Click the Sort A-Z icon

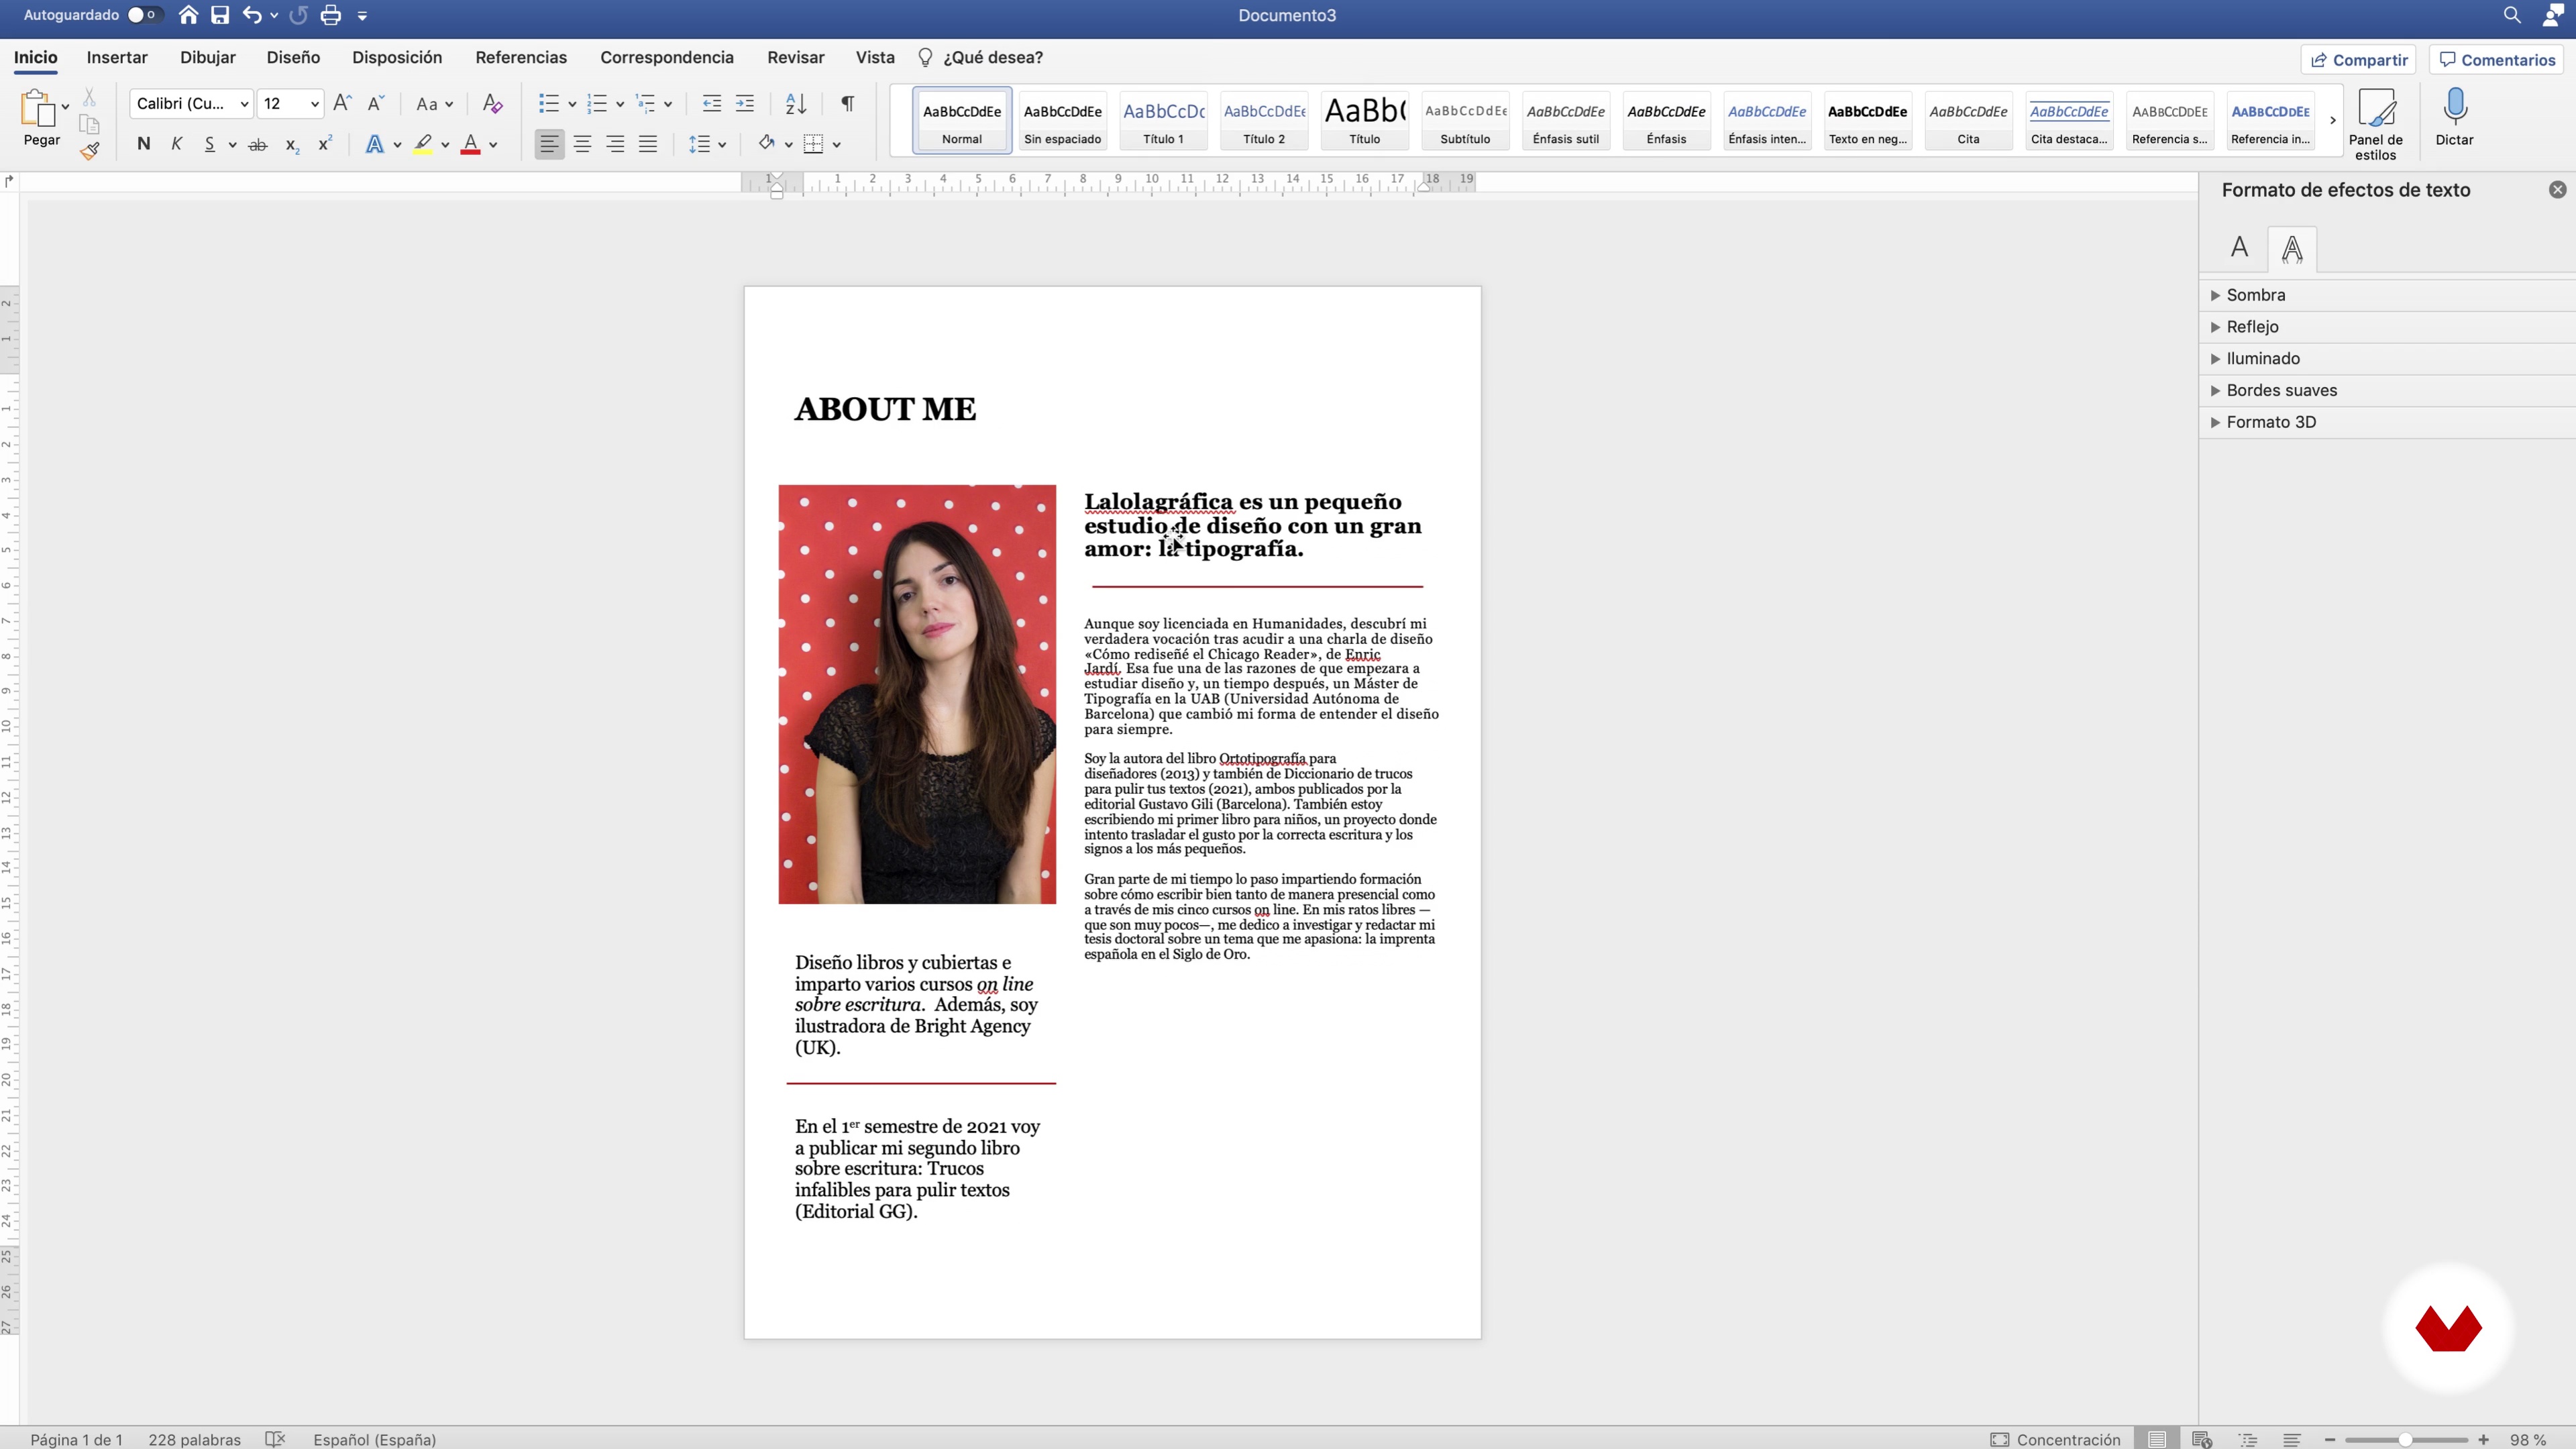click(x=796, y=104)
